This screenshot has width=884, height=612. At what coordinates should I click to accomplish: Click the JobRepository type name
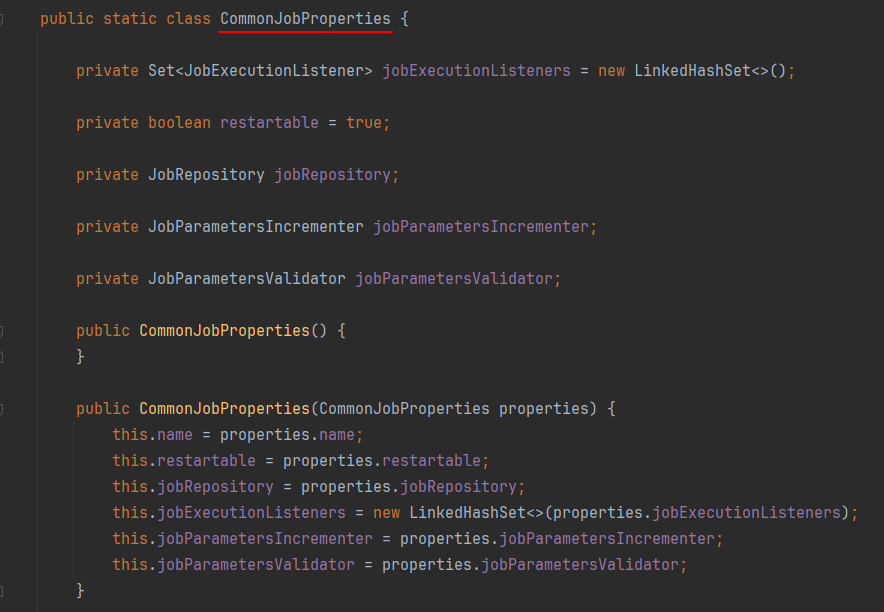[206, 175]
